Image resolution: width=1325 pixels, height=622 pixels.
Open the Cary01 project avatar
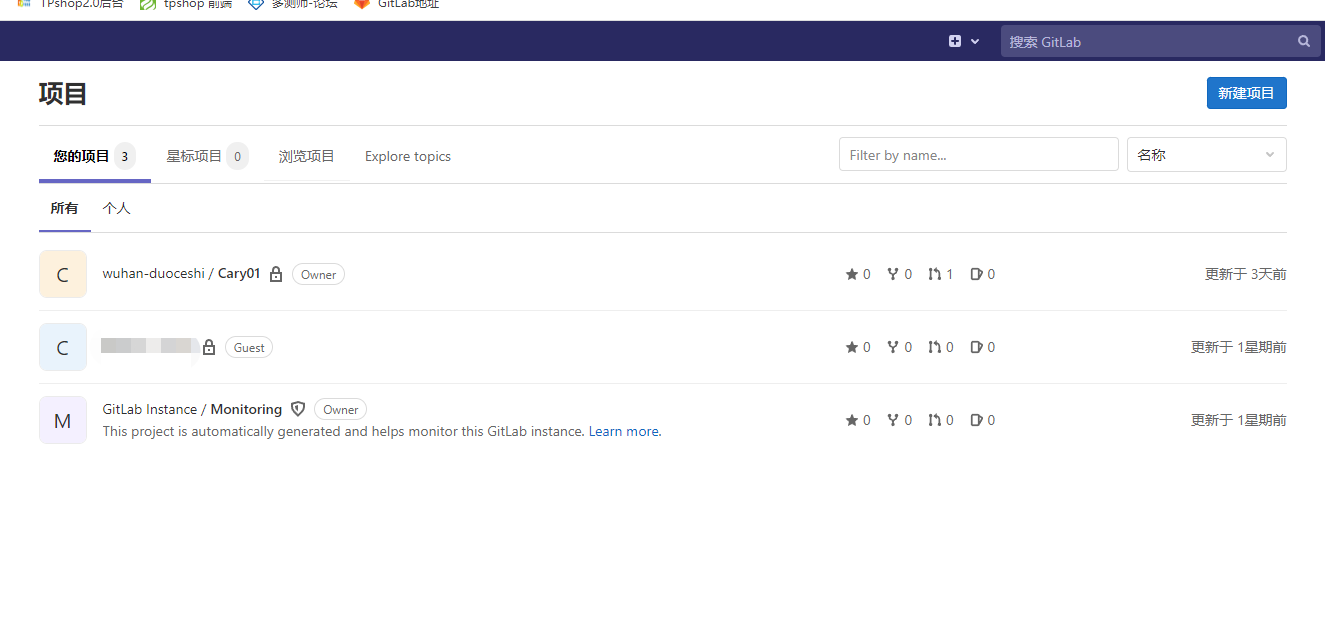tap(63, 274)
